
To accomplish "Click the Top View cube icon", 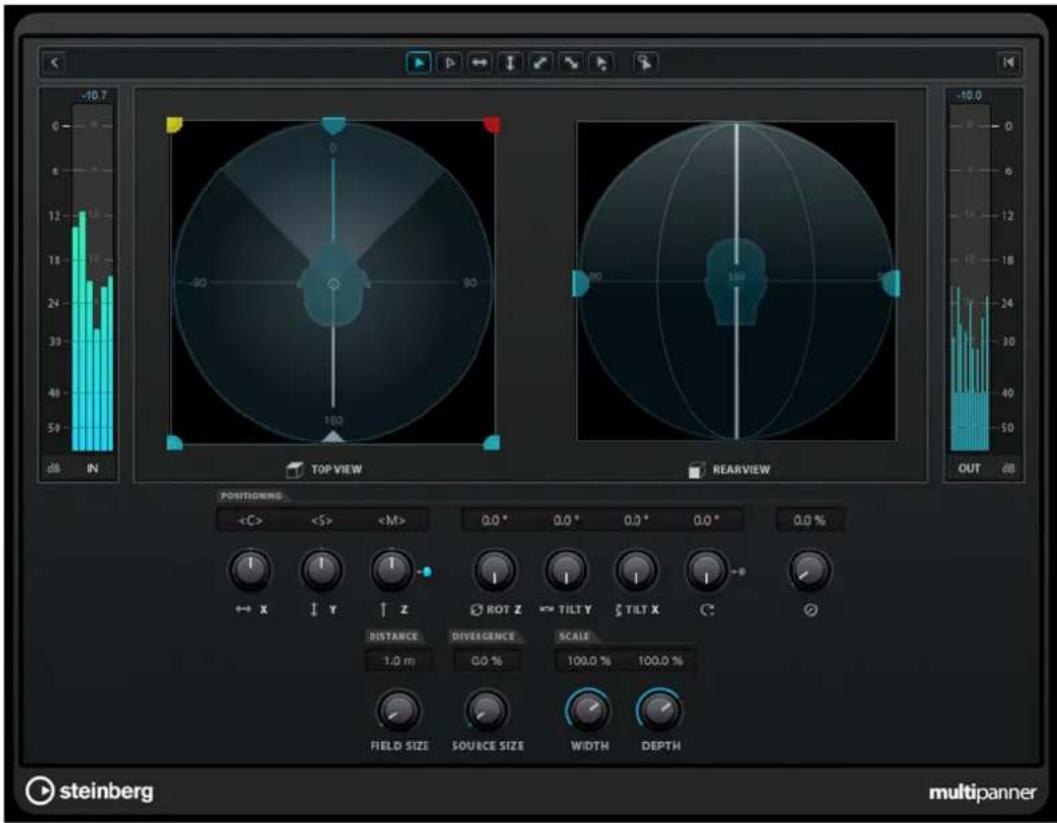I will click(295, 470).
